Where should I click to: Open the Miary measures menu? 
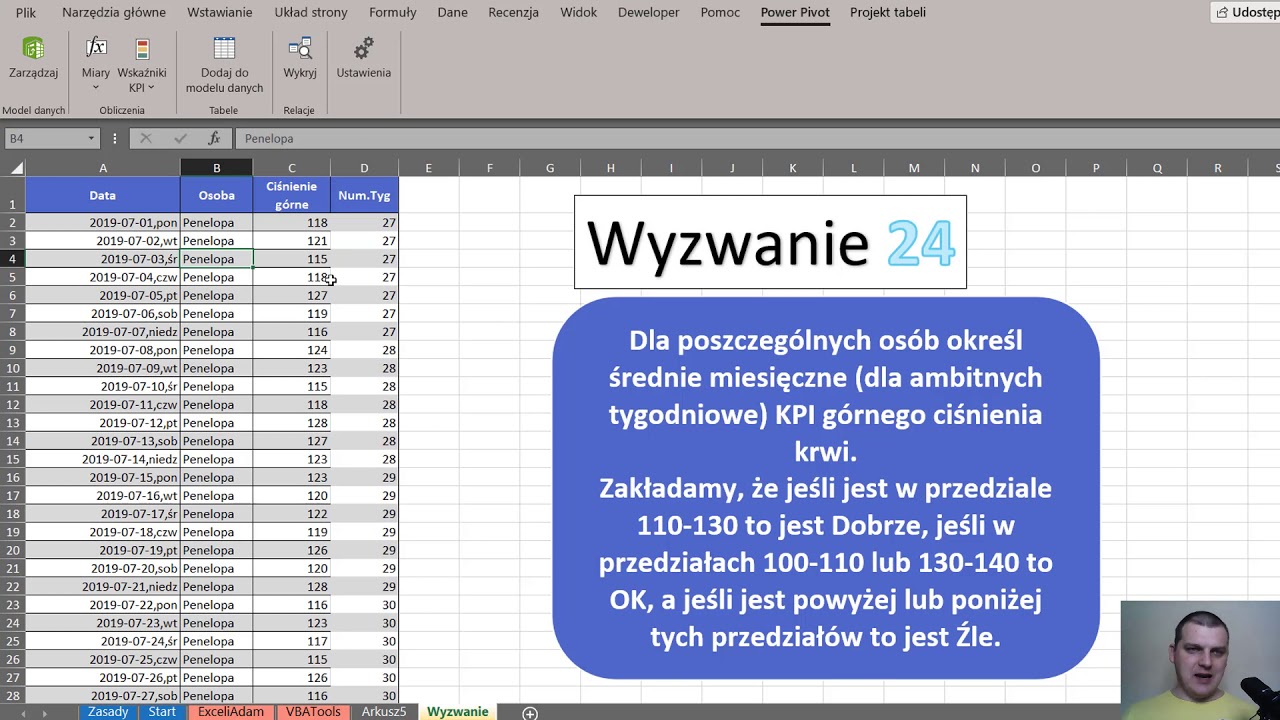tap(96, 64)
